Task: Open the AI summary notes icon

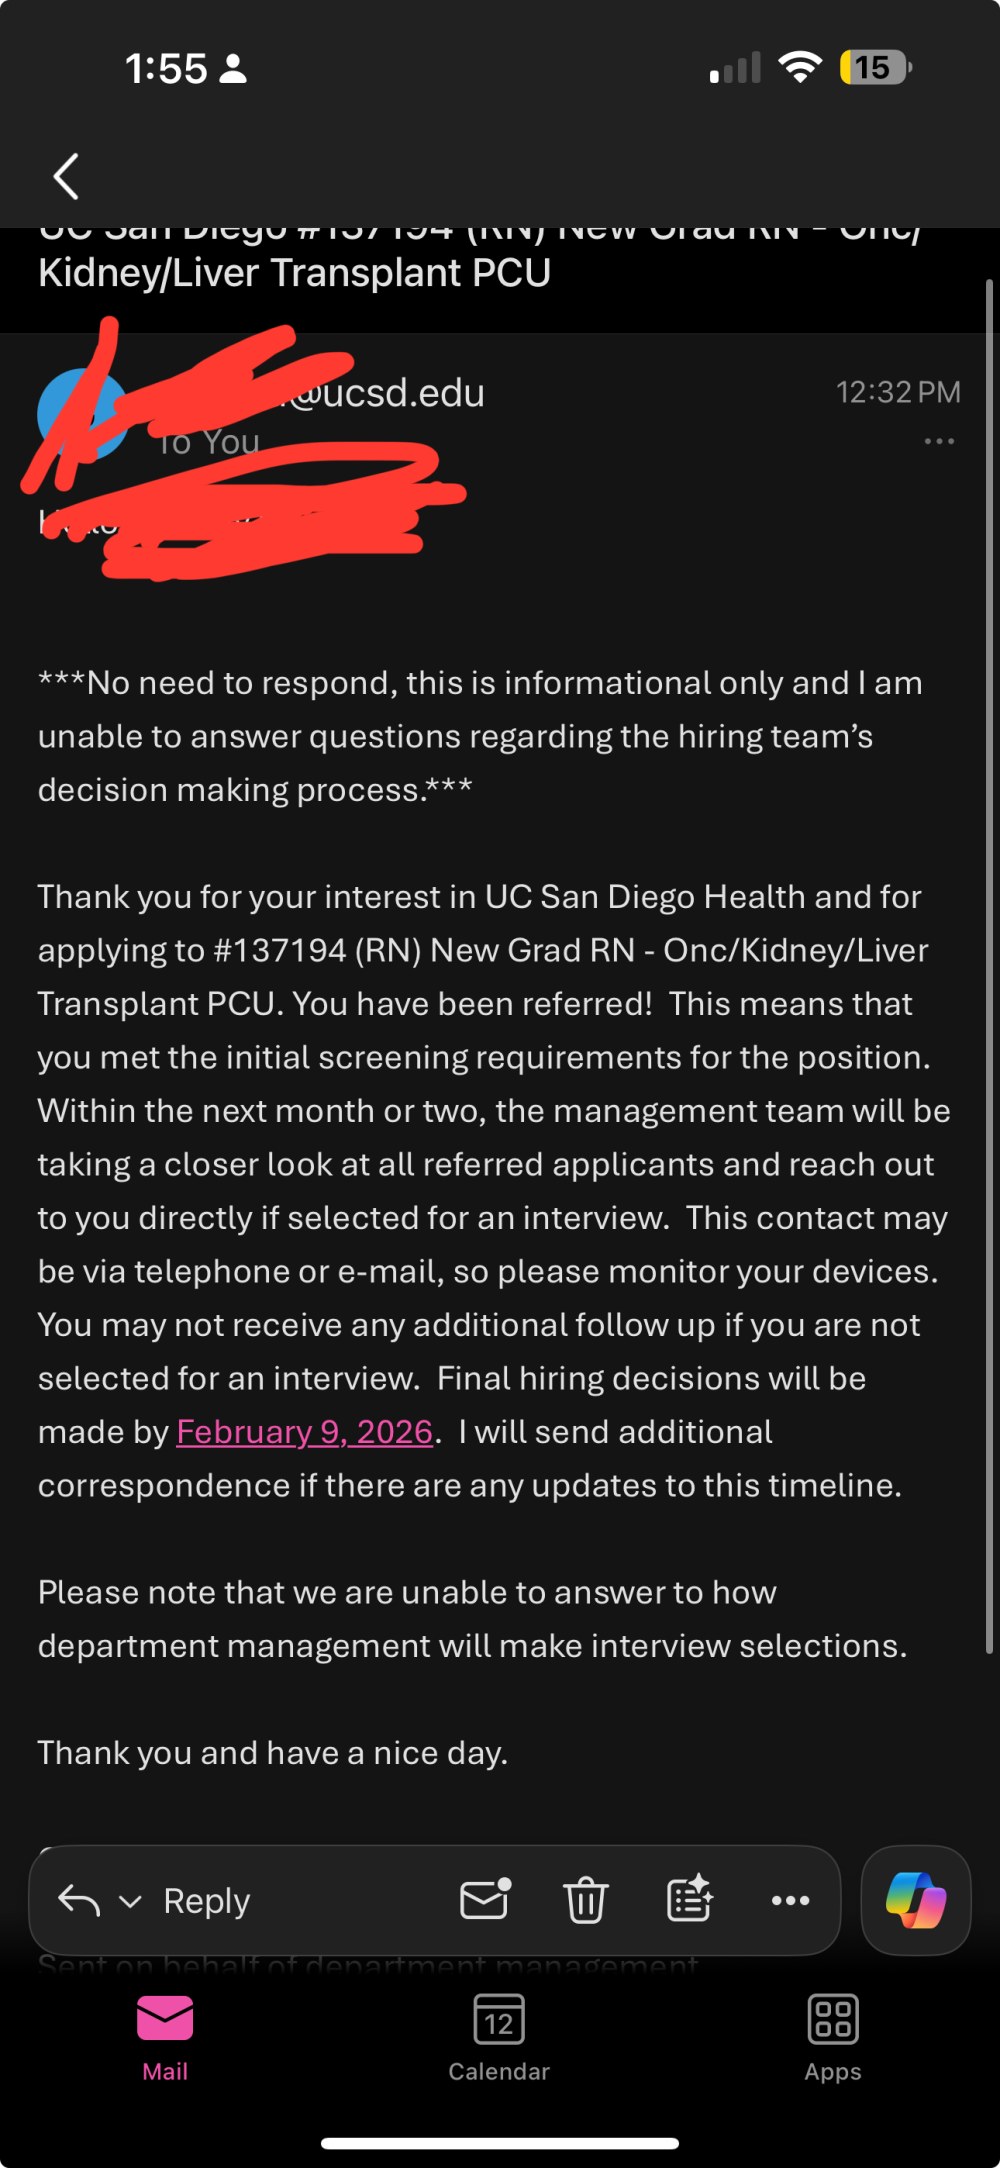Action: click(x=690, y=1899)
